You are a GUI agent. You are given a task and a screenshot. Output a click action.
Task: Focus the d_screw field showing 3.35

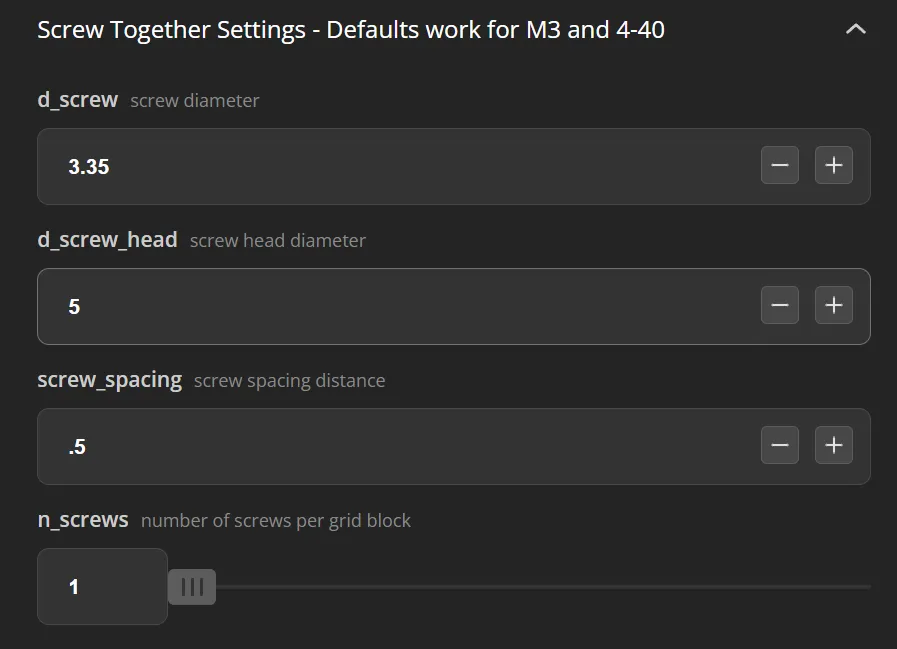point(400,167)
